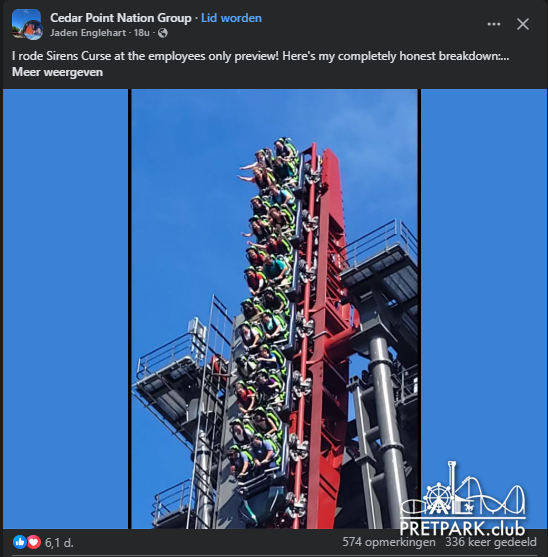Expand post text with Meer weergeven
The height and width of the screenshot is (557, 548).
(x=57, y=72)
